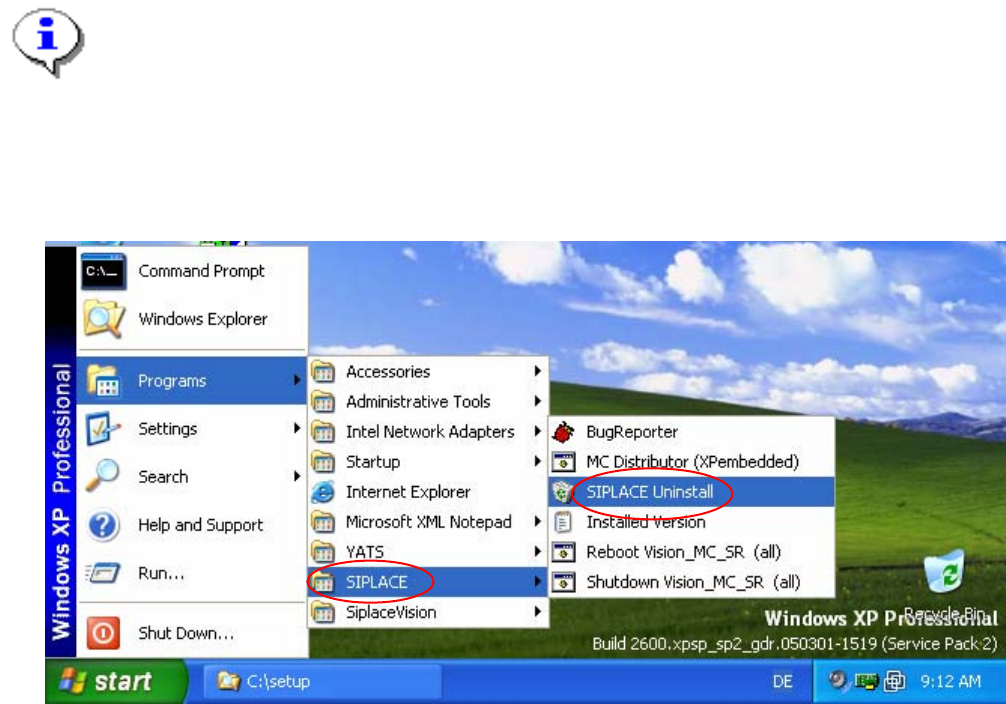Click the Startup folder icon

pos(323,462)
